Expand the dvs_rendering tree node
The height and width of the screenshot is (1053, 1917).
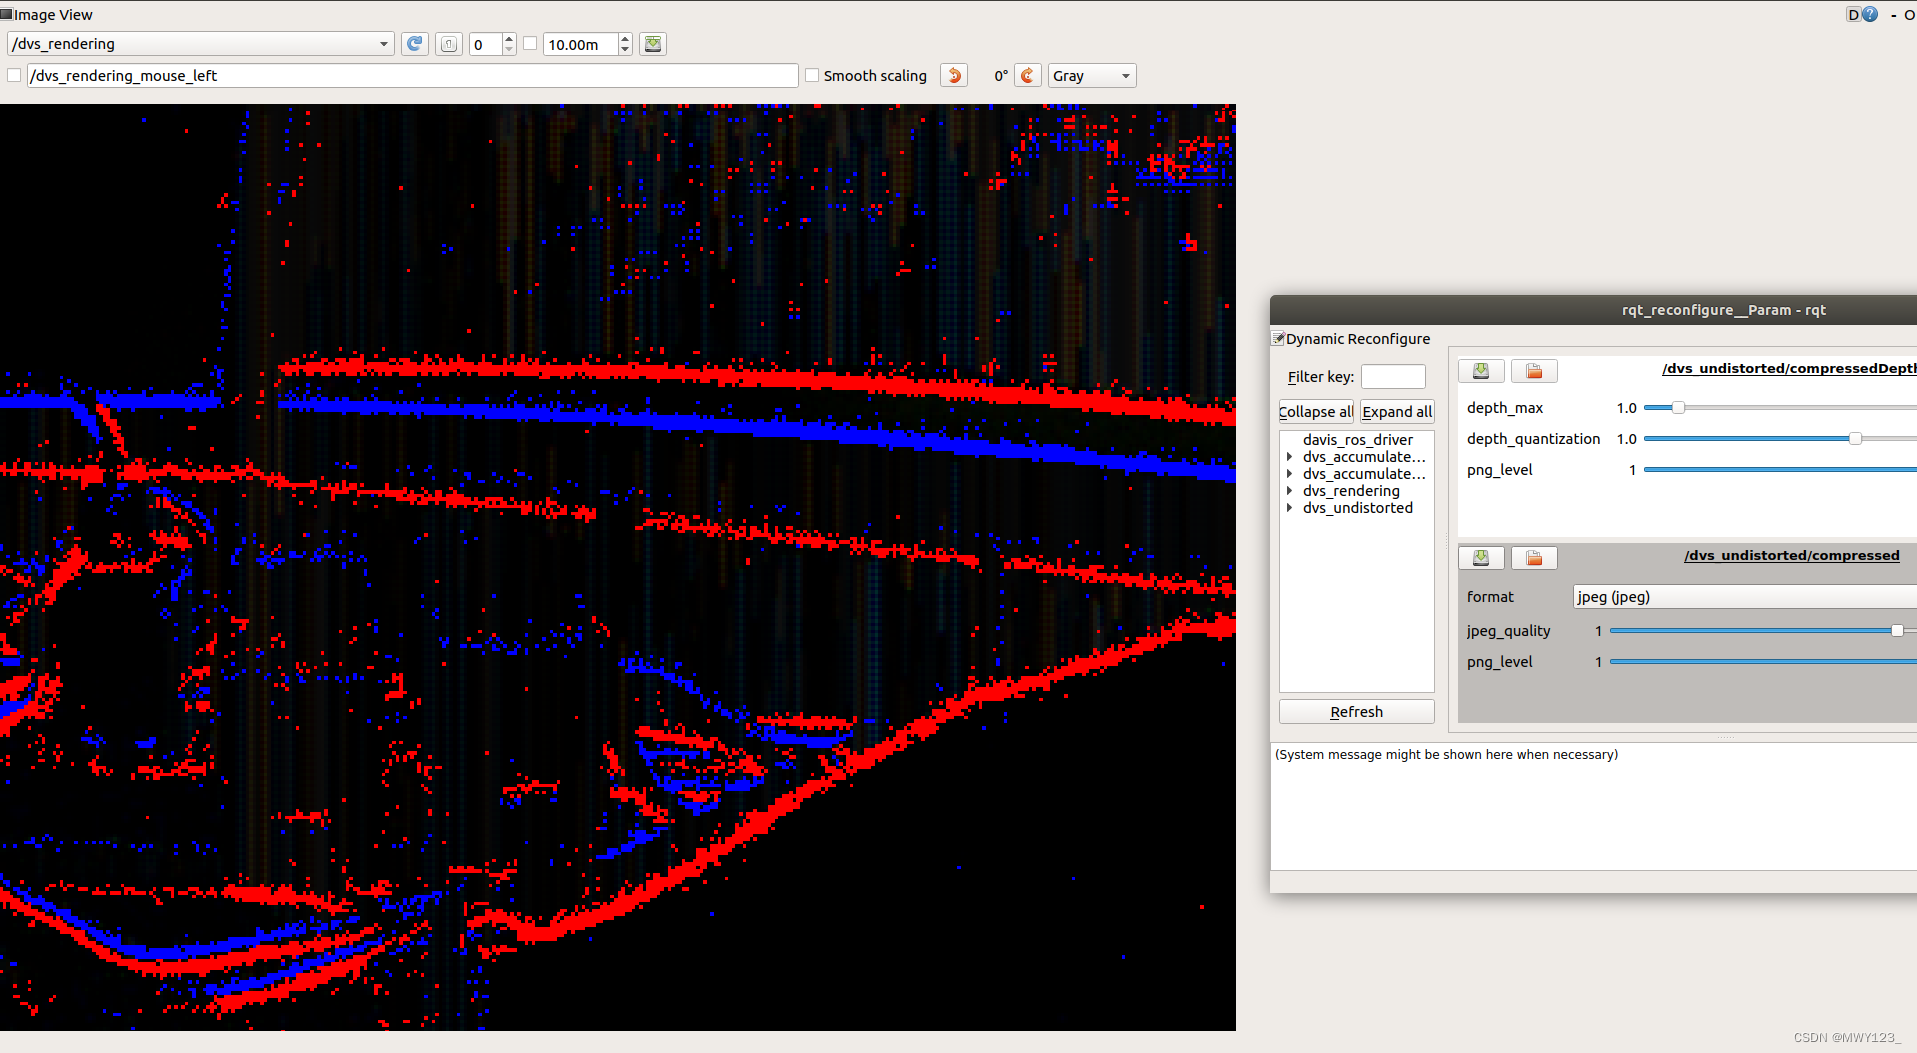click(1289, 491)
